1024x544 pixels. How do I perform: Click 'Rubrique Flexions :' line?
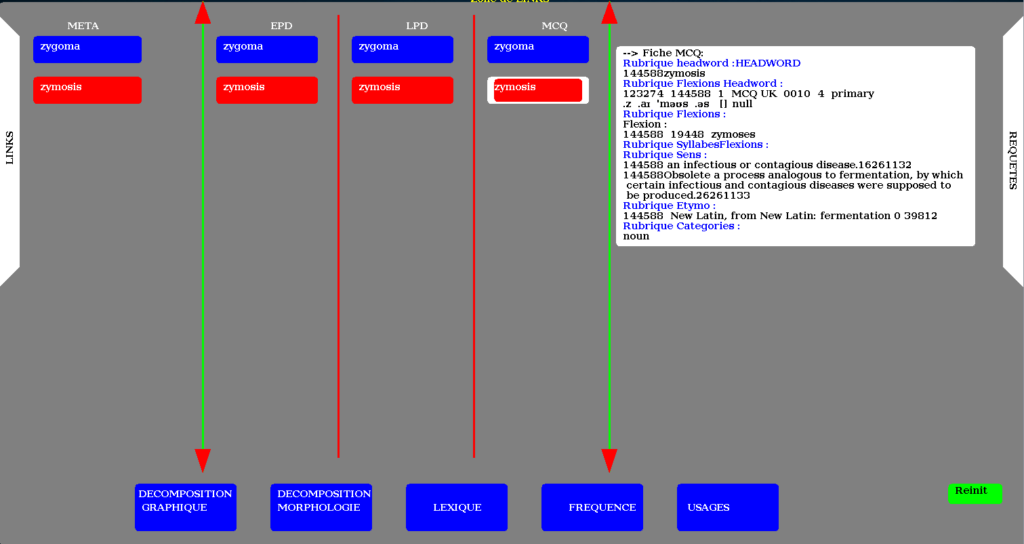[x=674, y=114]
